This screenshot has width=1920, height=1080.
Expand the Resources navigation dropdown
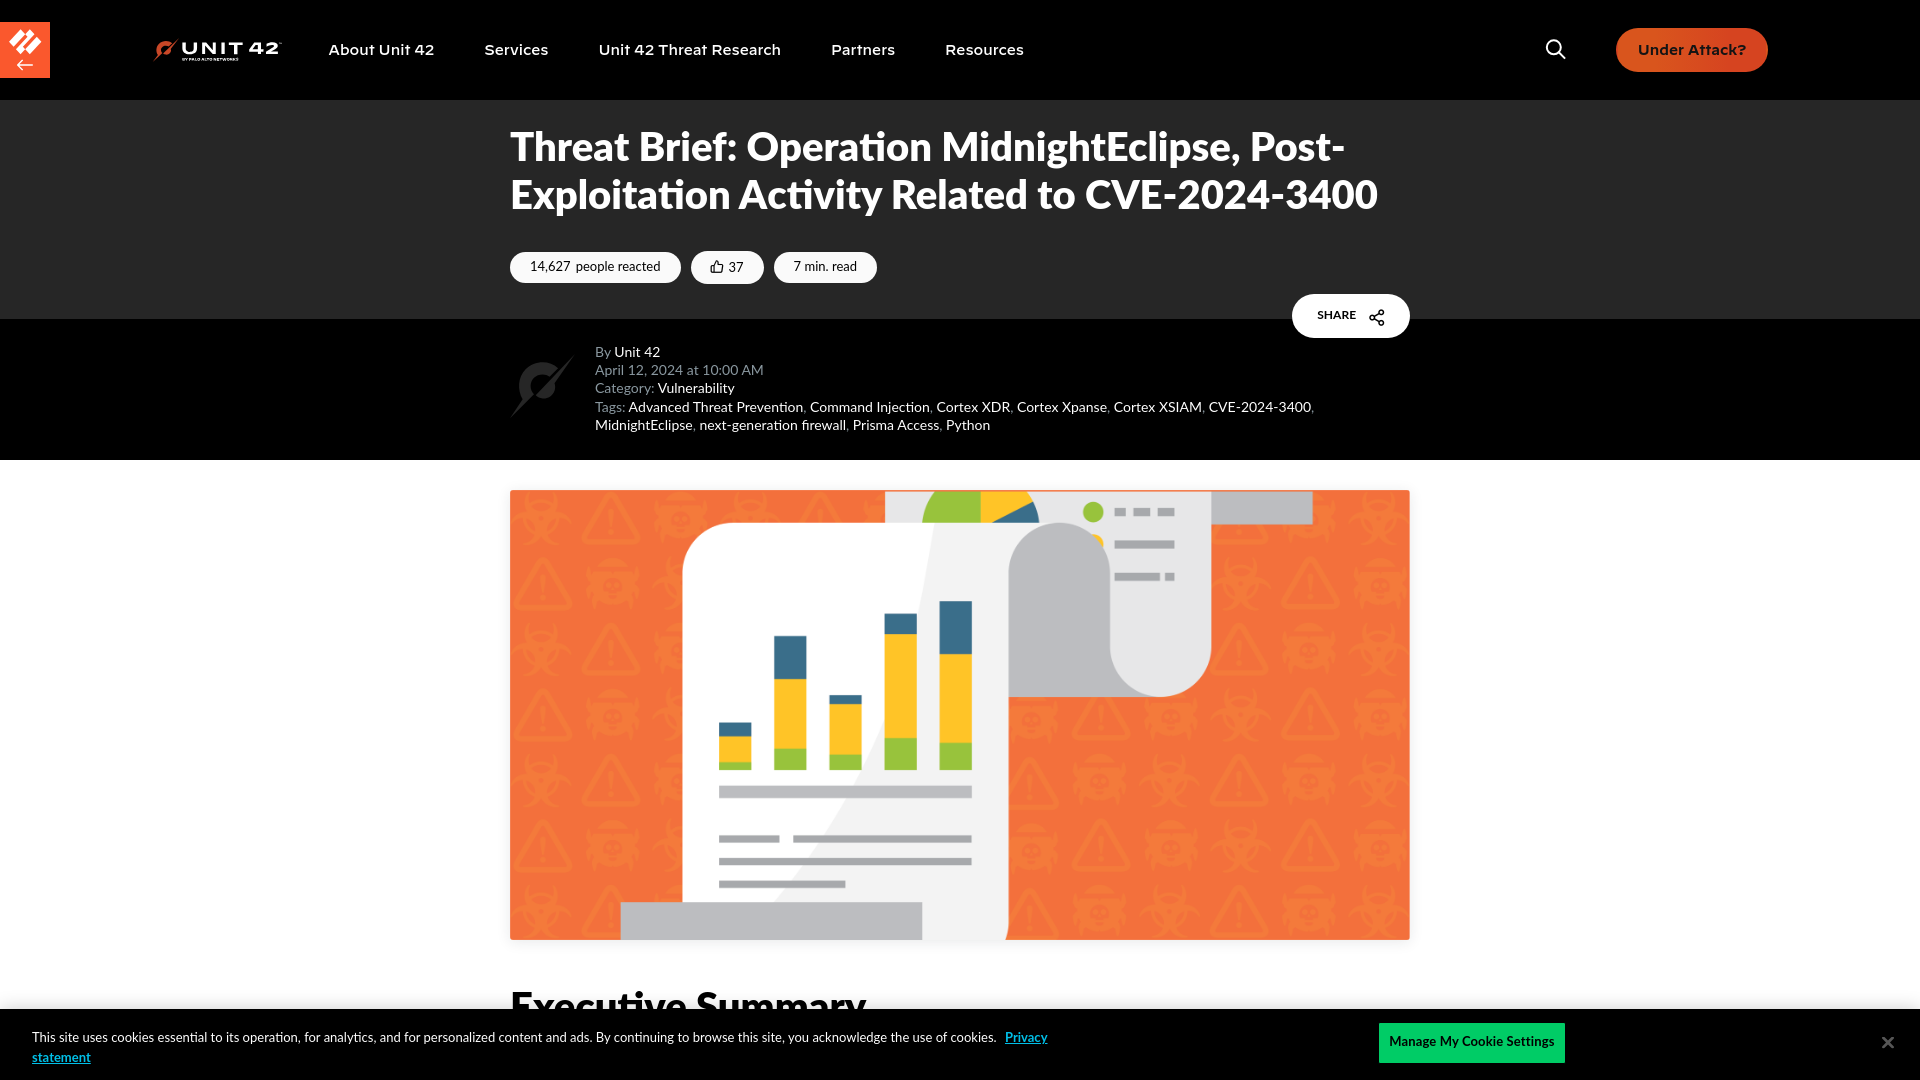984,49
